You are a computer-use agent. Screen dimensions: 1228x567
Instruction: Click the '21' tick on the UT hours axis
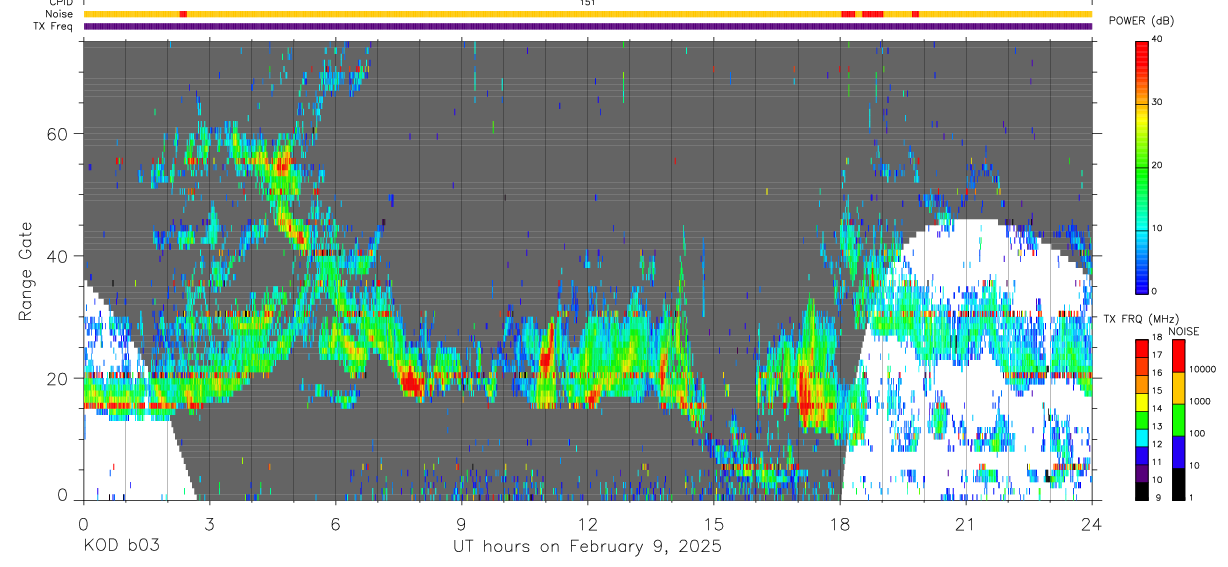click(x=966, y=525)
